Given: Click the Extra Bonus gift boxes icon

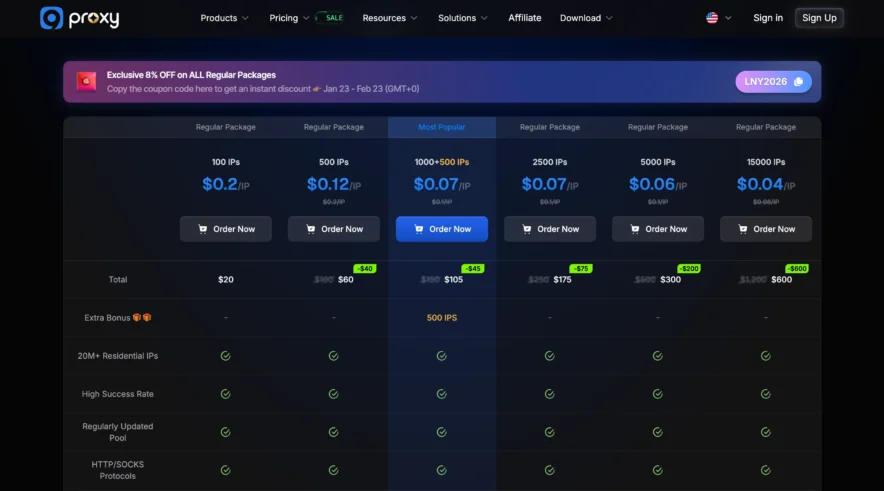Looking at the screenshot, I should point(142,317).
